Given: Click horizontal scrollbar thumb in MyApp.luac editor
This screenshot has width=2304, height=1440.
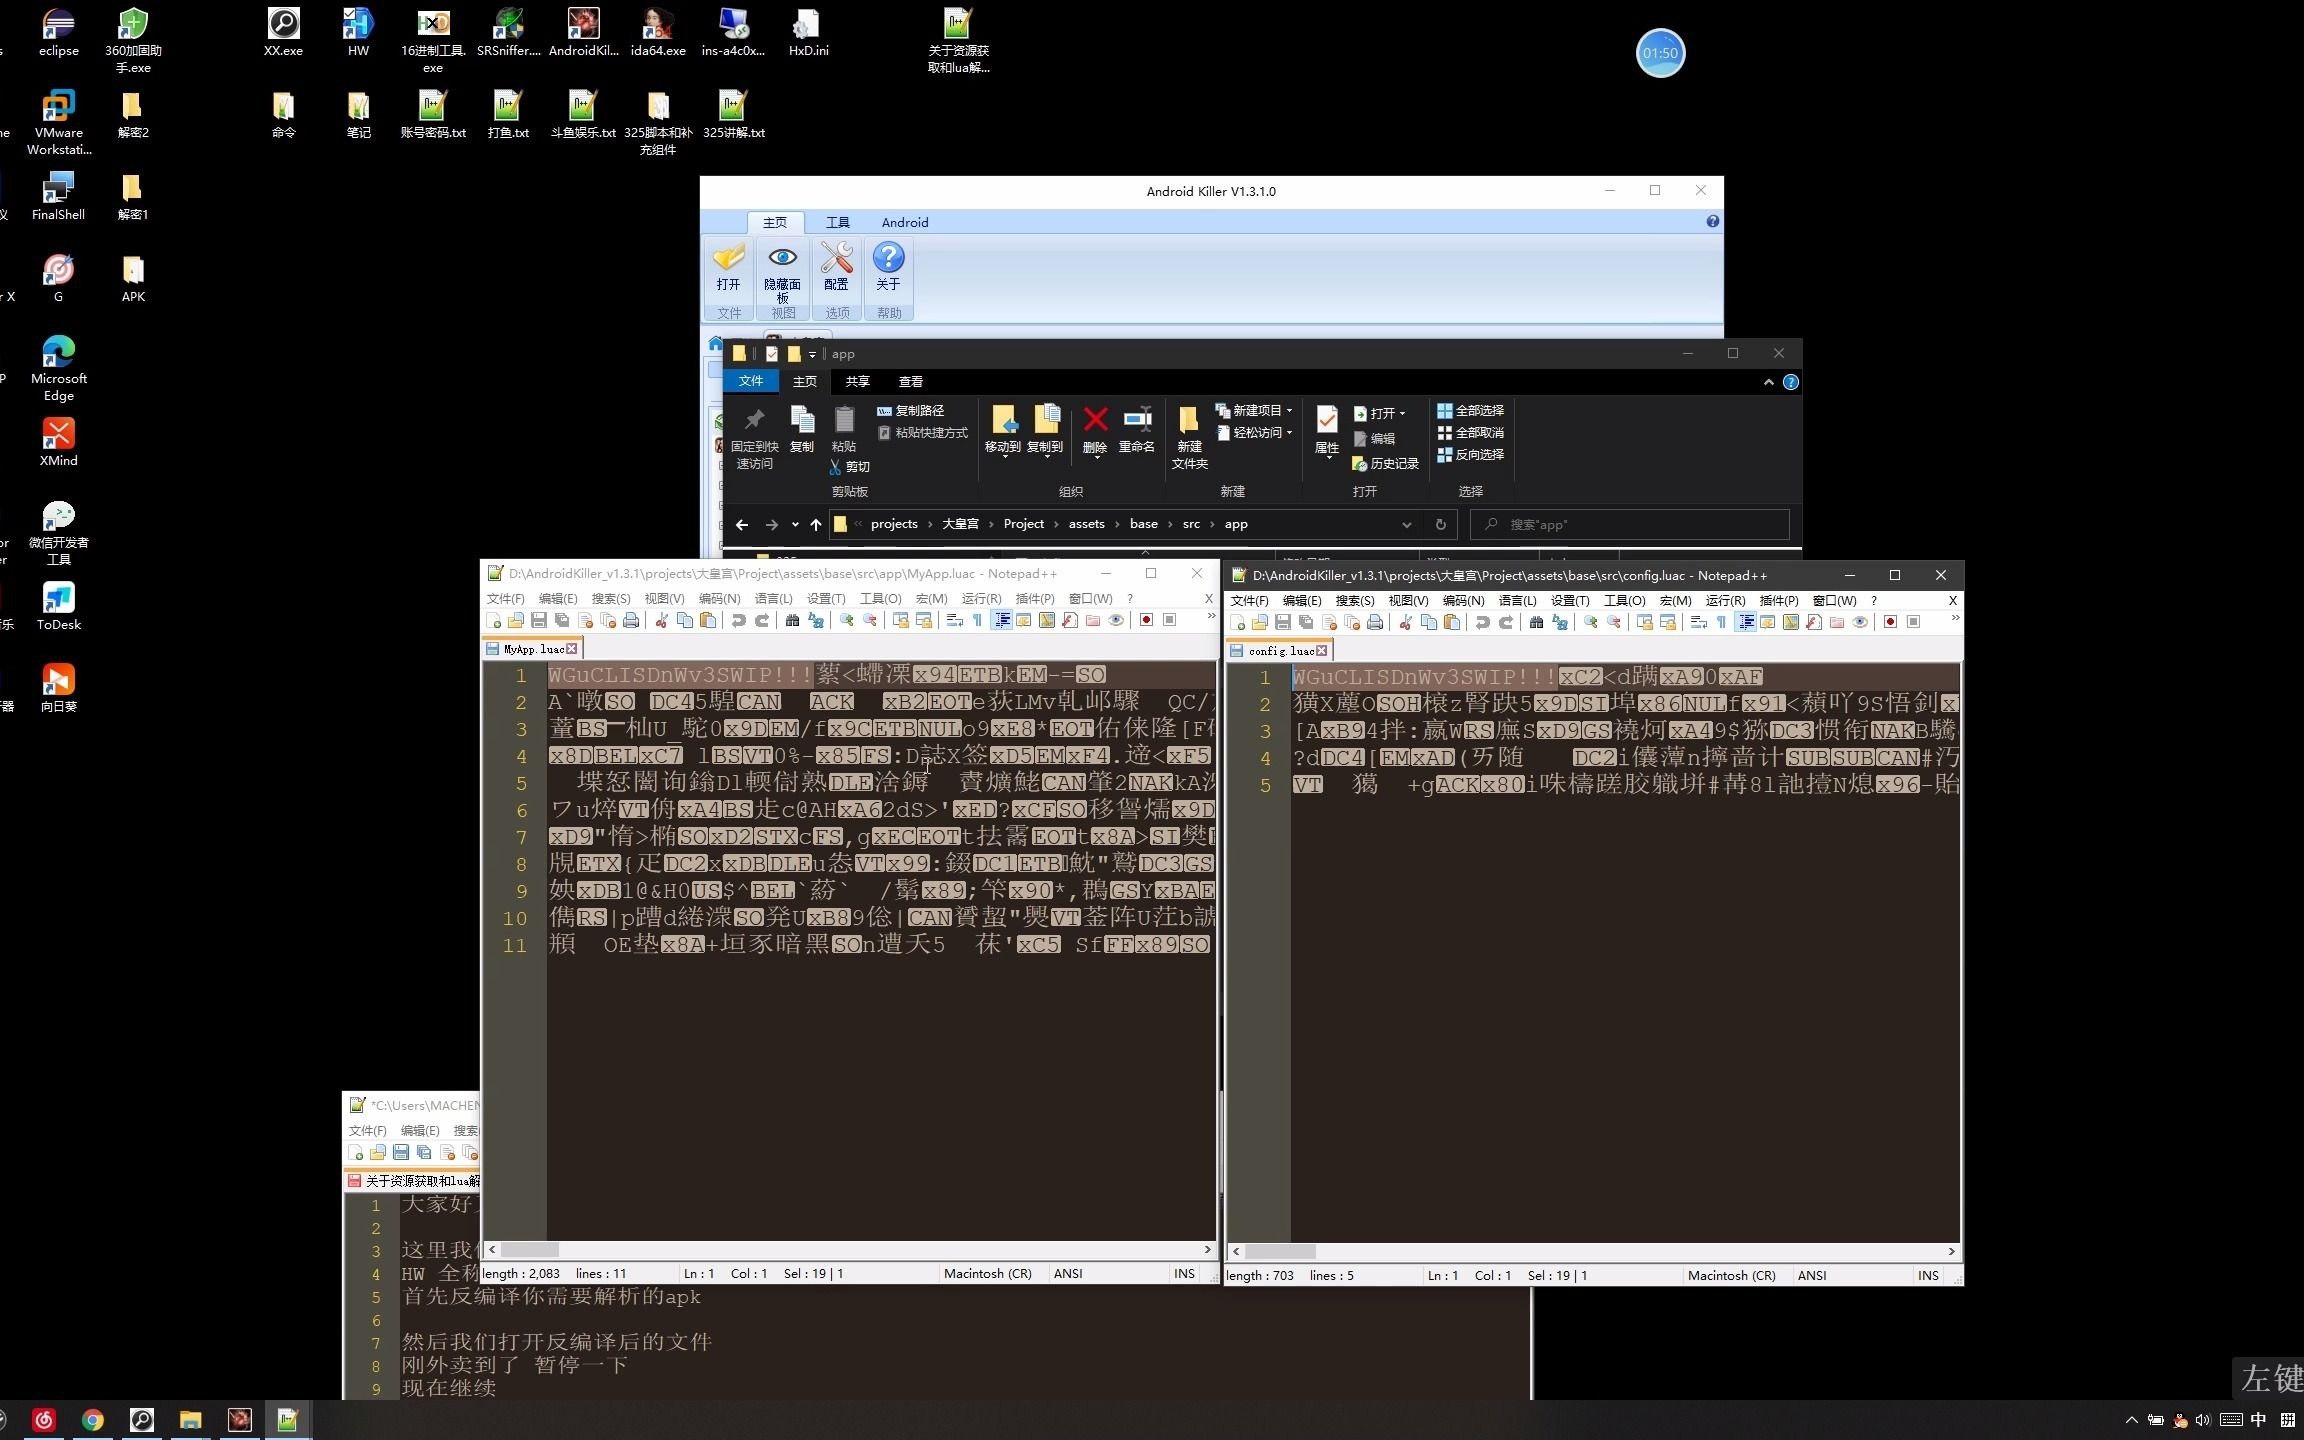Looking at the screenshot, I should tap(530, 1250).
